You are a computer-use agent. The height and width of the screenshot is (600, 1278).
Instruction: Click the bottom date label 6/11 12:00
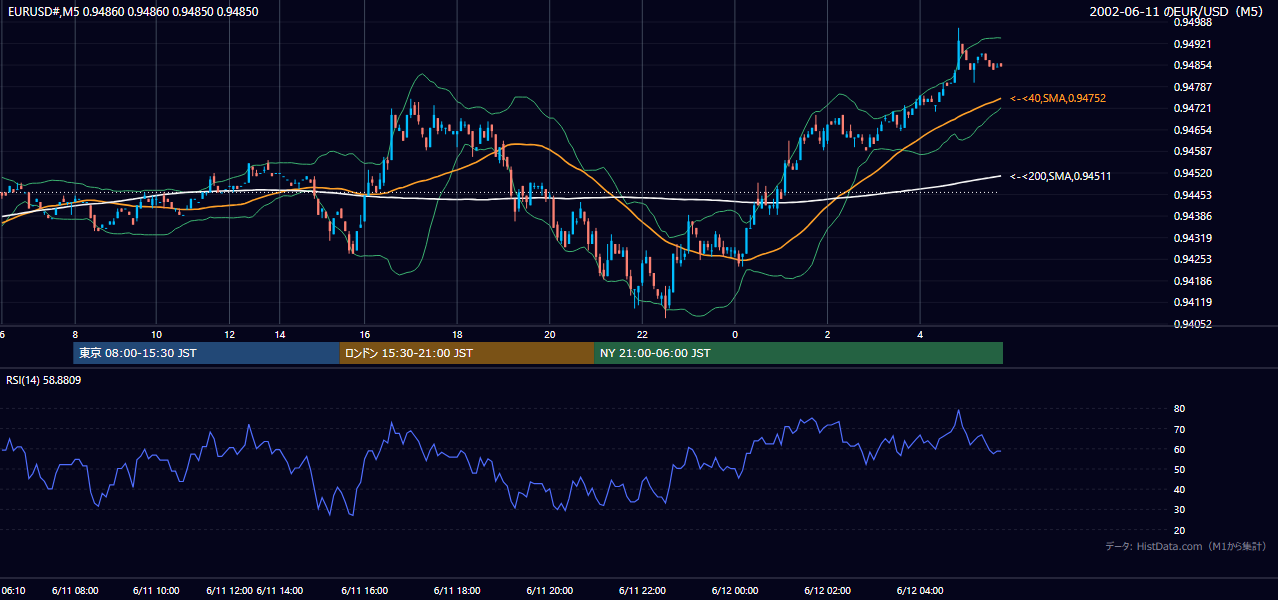pyautogui.click(x=230, y=591)
